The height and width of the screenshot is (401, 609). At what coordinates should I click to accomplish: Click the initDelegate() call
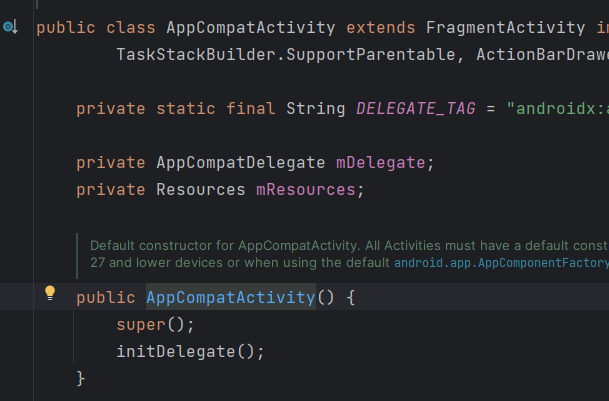pos(190,352)
